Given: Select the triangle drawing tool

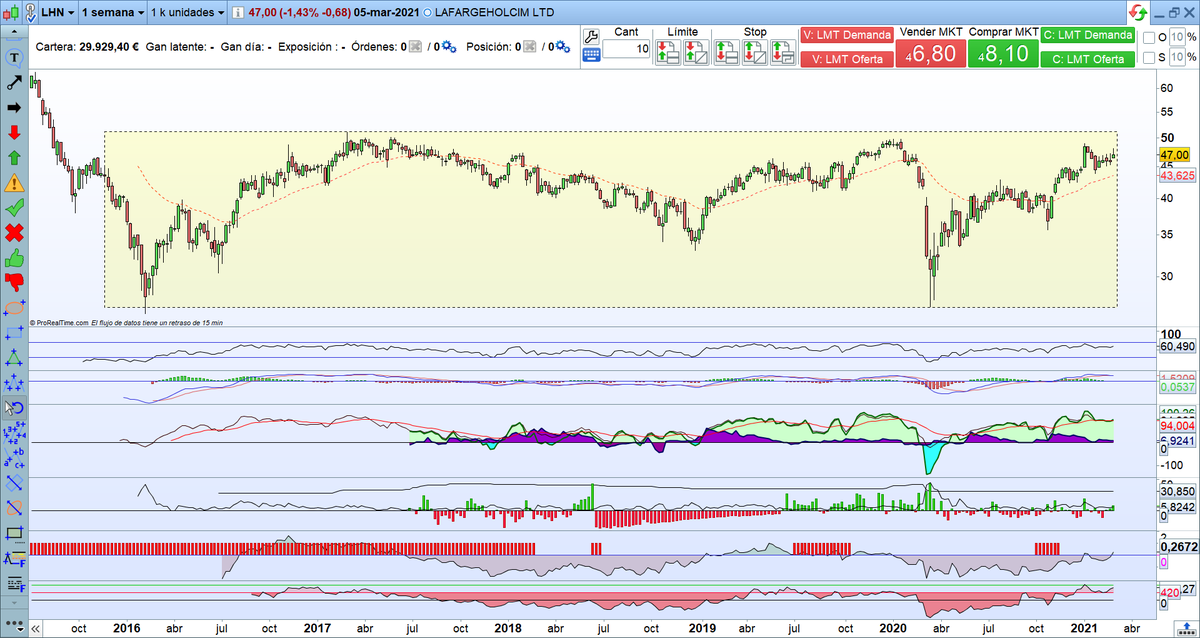Looking at the screenshot, I should click(x=14, y=358).
